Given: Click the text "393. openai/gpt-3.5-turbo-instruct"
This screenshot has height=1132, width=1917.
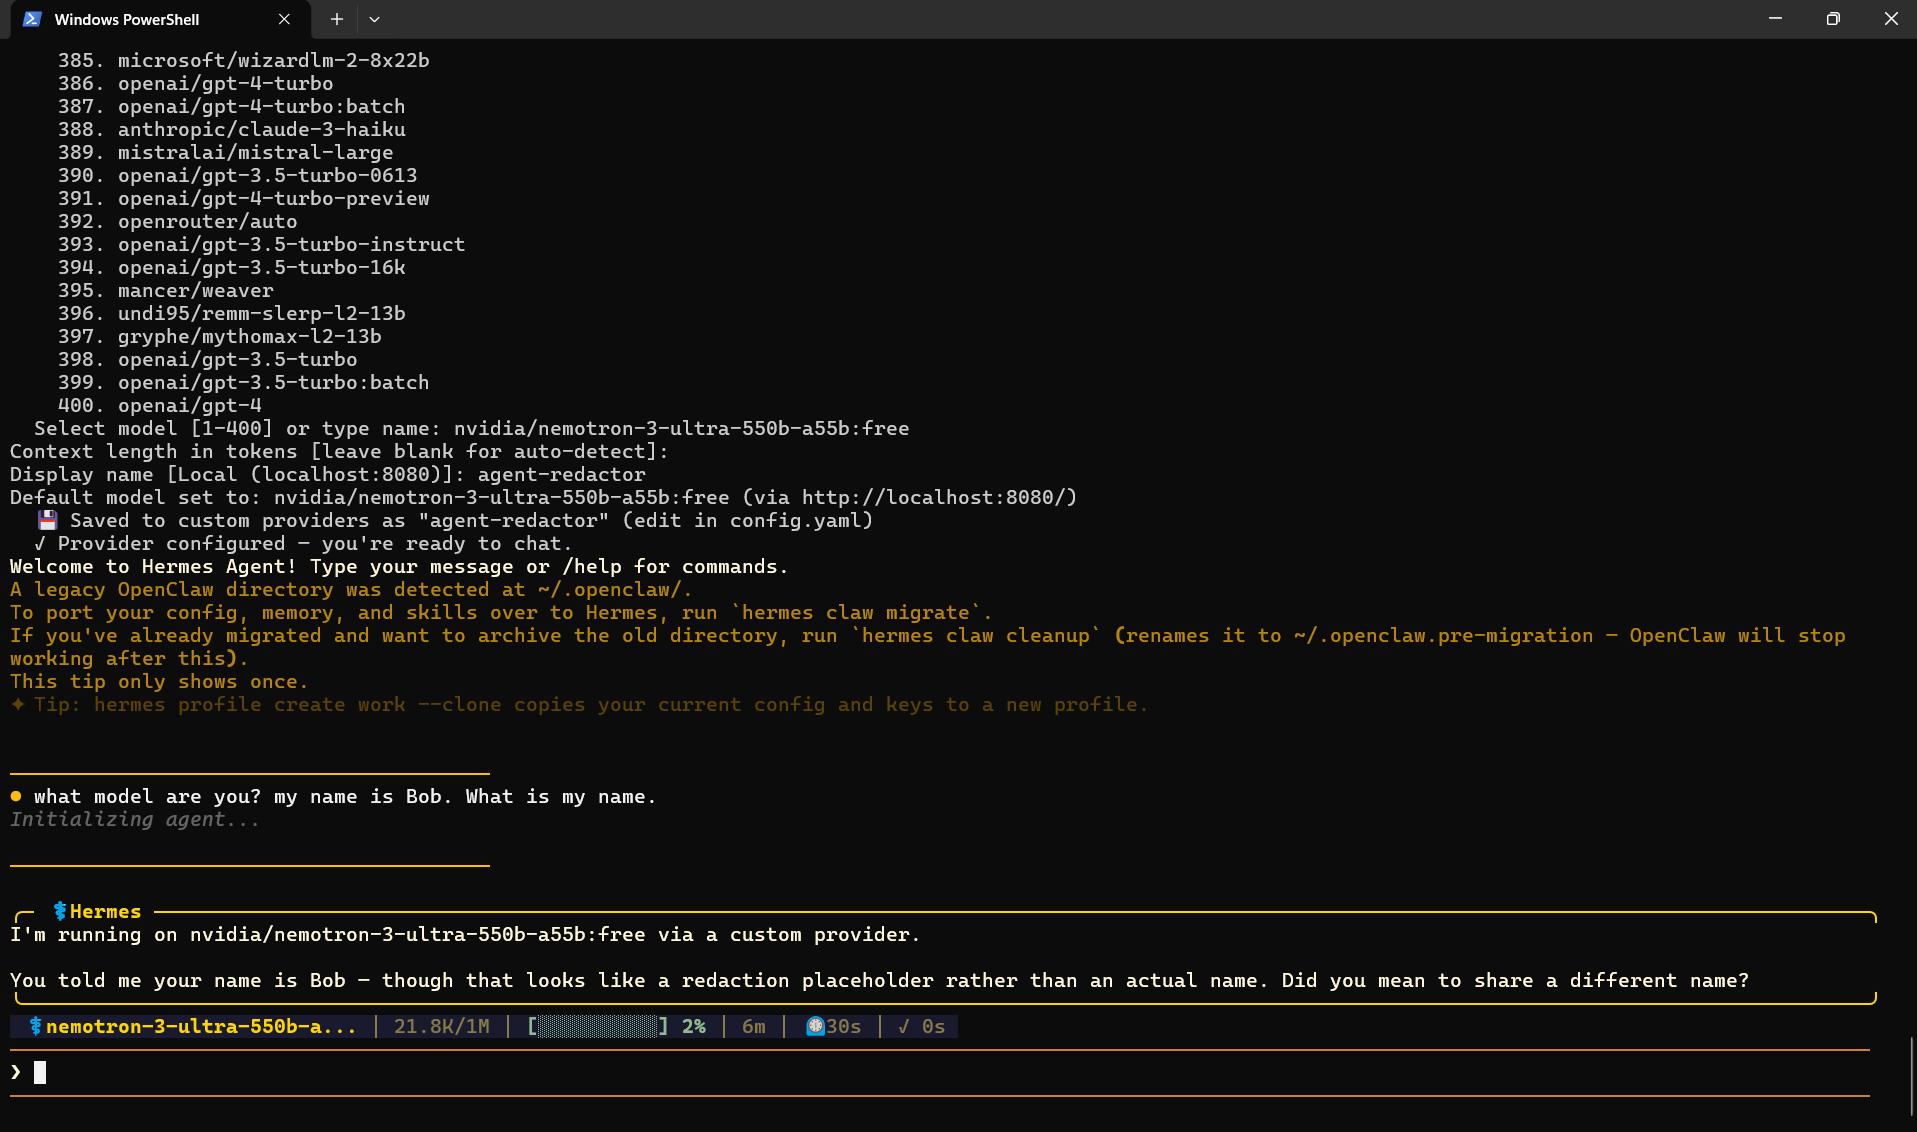Looking at the screenshot, I should tap(262, 244).
